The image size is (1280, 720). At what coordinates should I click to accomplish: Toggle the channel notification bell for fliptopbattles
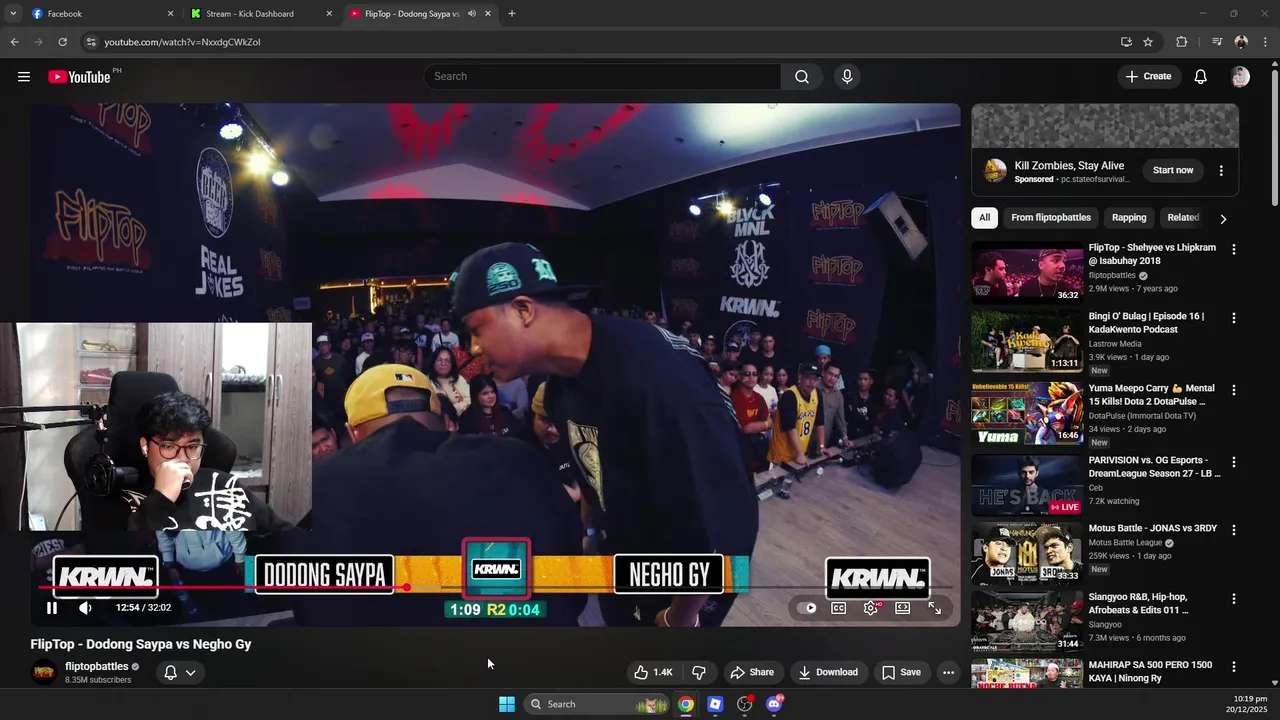170,672
